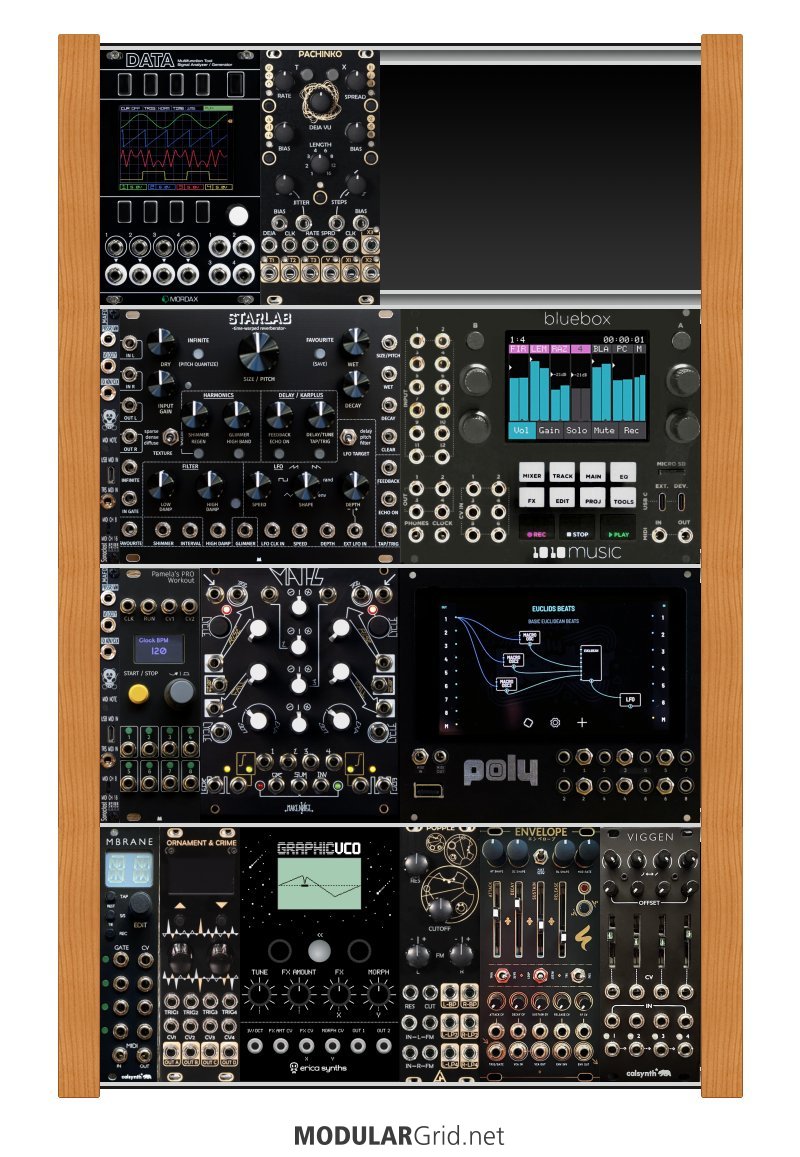This screenshot has height=1157, width=800.
Task: Click the WET knob on Starlab
Action: (354, 343)
